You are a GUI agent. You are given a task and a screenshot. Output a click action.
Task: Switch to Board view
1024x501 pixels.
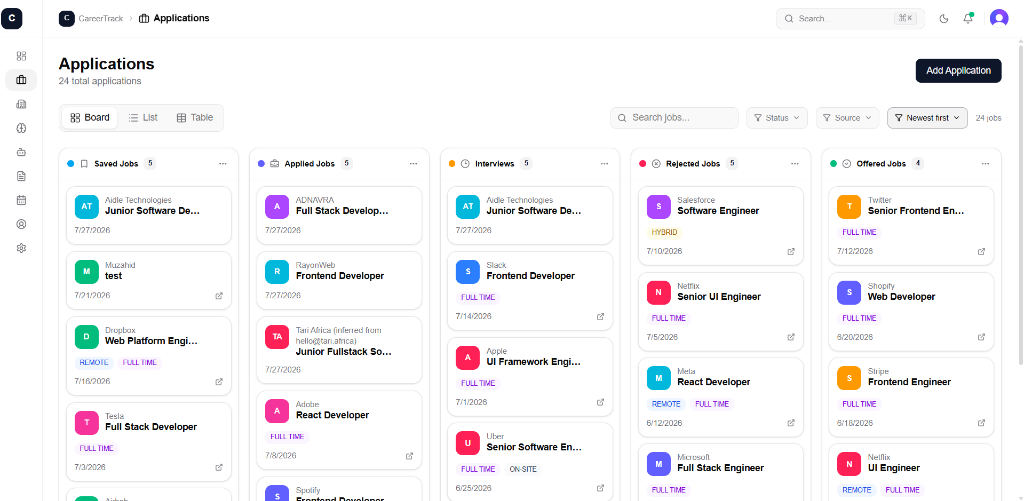90,118
